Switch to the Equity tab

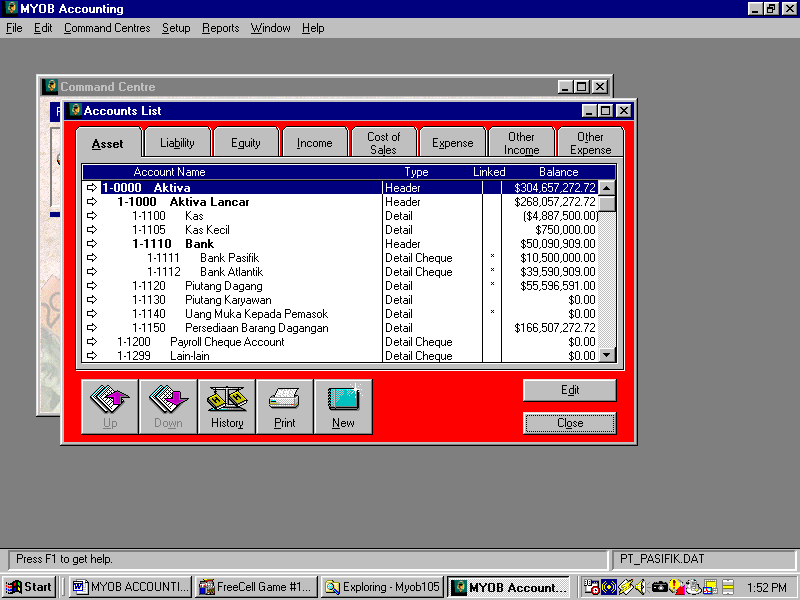click(246, 142)
